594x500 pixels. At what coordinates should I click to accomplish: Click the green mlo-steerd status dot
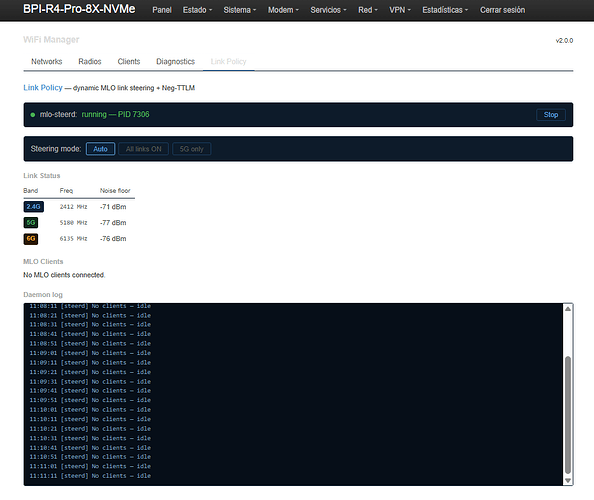(x=33, y=115)
